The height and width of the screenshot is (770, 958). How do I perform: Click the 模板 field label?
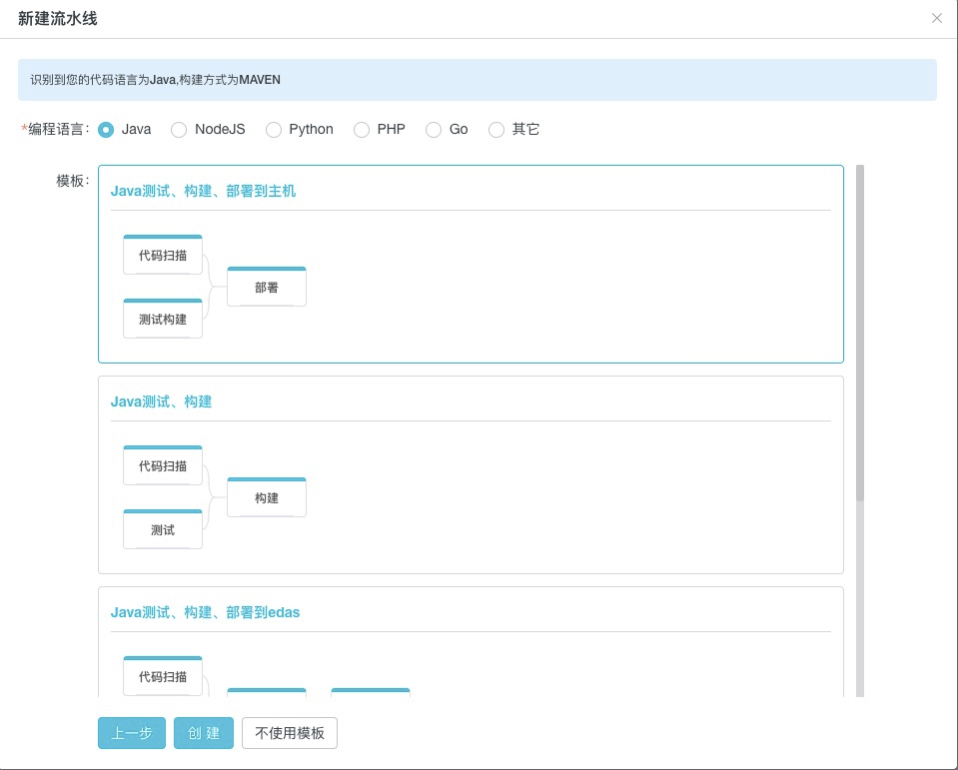tap(73, 181)
